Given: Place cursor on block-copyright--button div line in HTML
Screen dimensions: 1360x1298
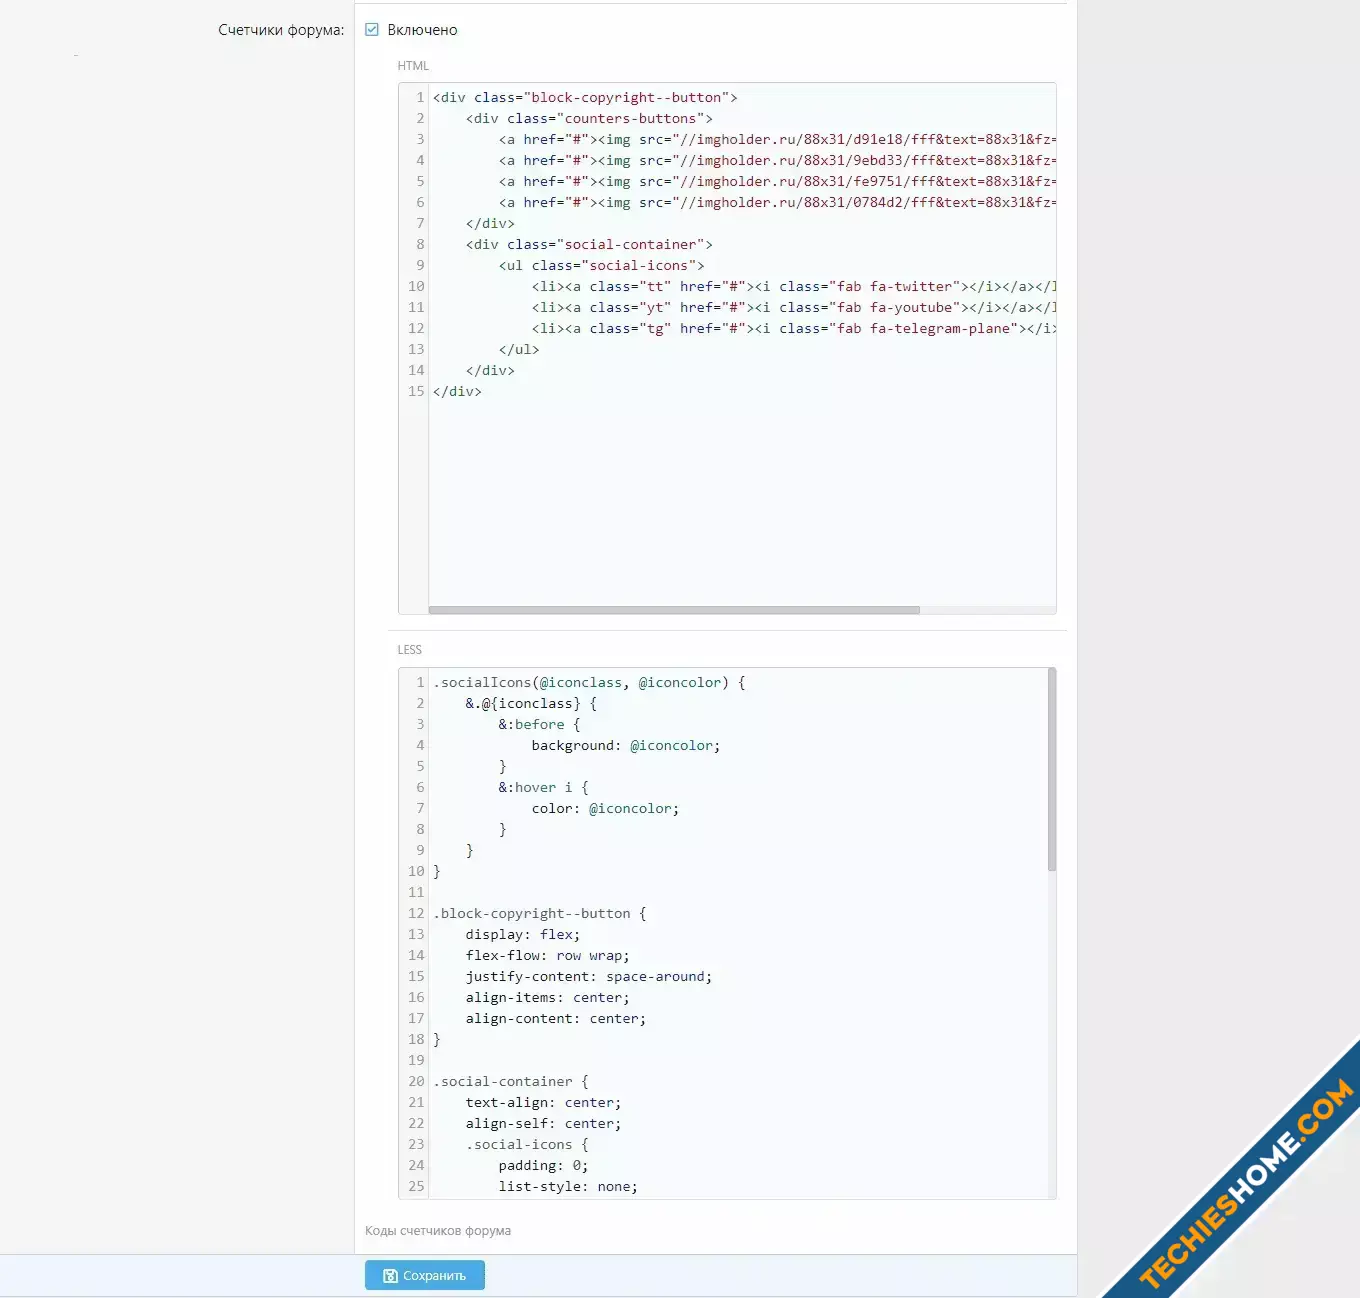Looking at the screenshot, I should click(585, 97).
